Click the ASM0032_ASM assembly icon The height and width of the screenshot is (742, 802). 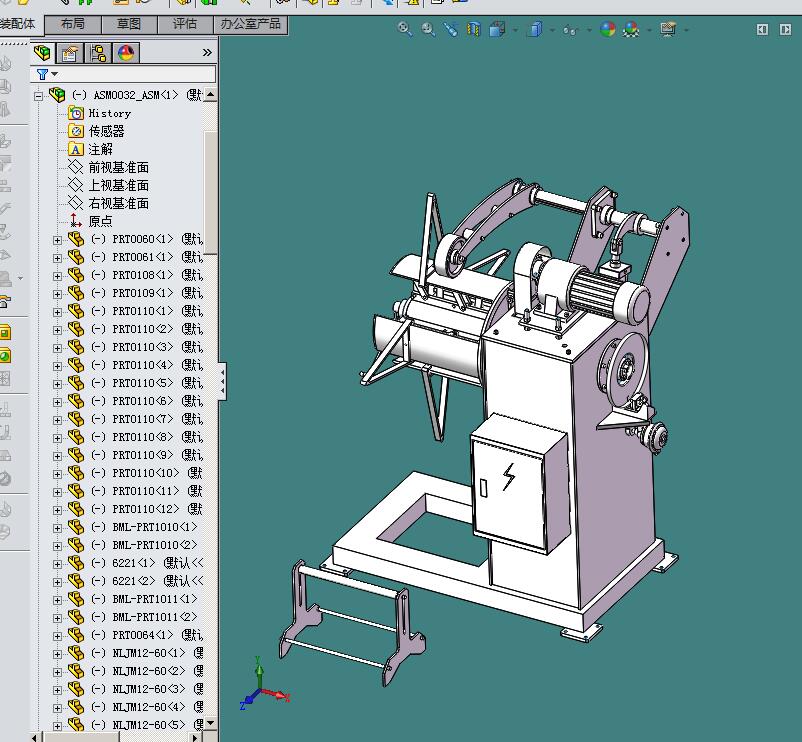pos(57,95)
